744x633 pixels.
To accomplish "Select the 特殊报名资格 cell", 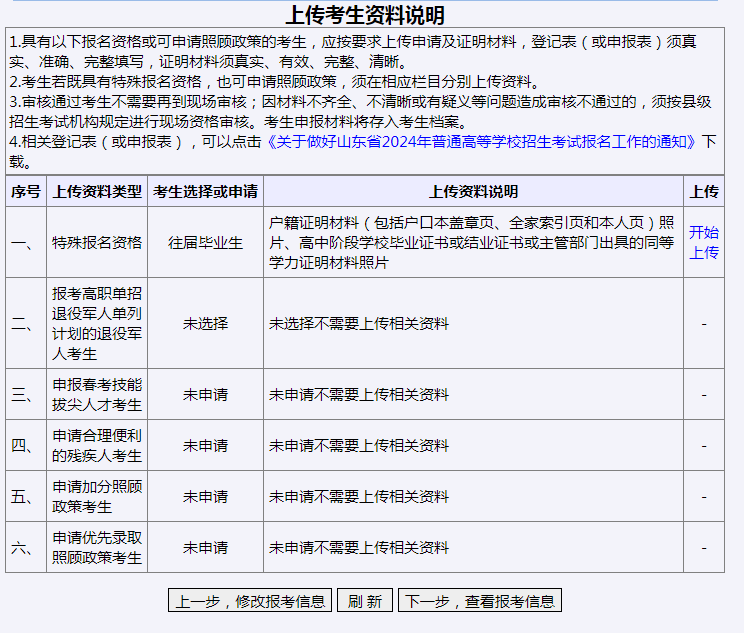I will coord(97,242).
